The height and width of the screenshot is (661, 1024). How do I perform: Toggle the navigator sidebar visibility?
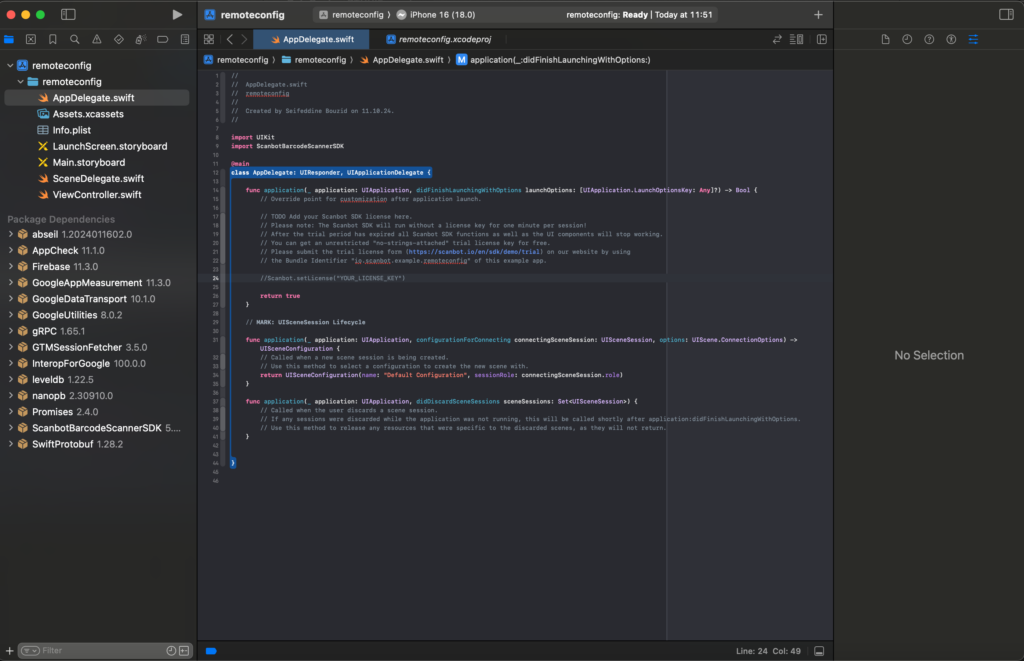[68, 13]
